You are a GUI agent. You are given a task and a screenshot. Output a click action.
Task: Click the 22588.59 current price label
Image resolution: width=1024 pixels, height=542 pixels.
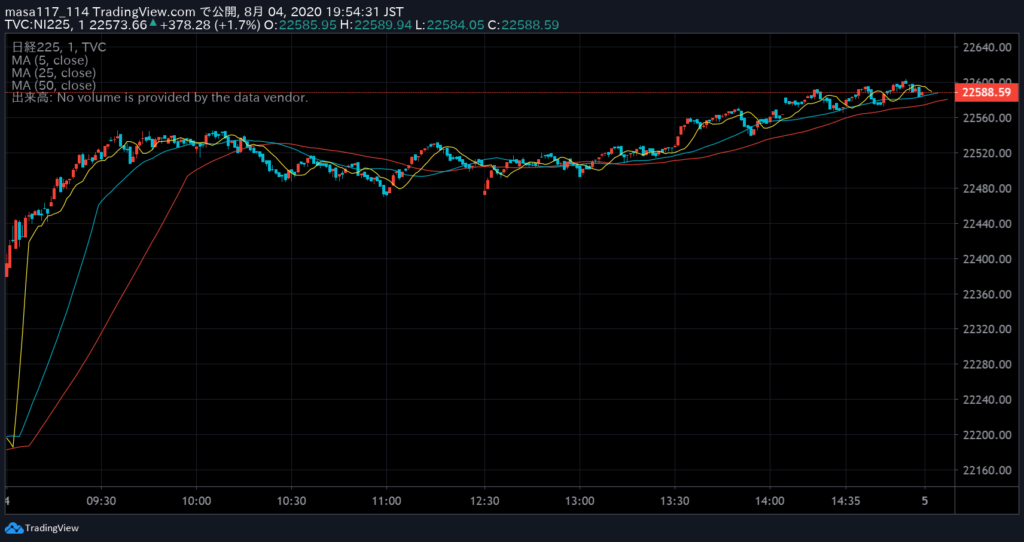986,93
